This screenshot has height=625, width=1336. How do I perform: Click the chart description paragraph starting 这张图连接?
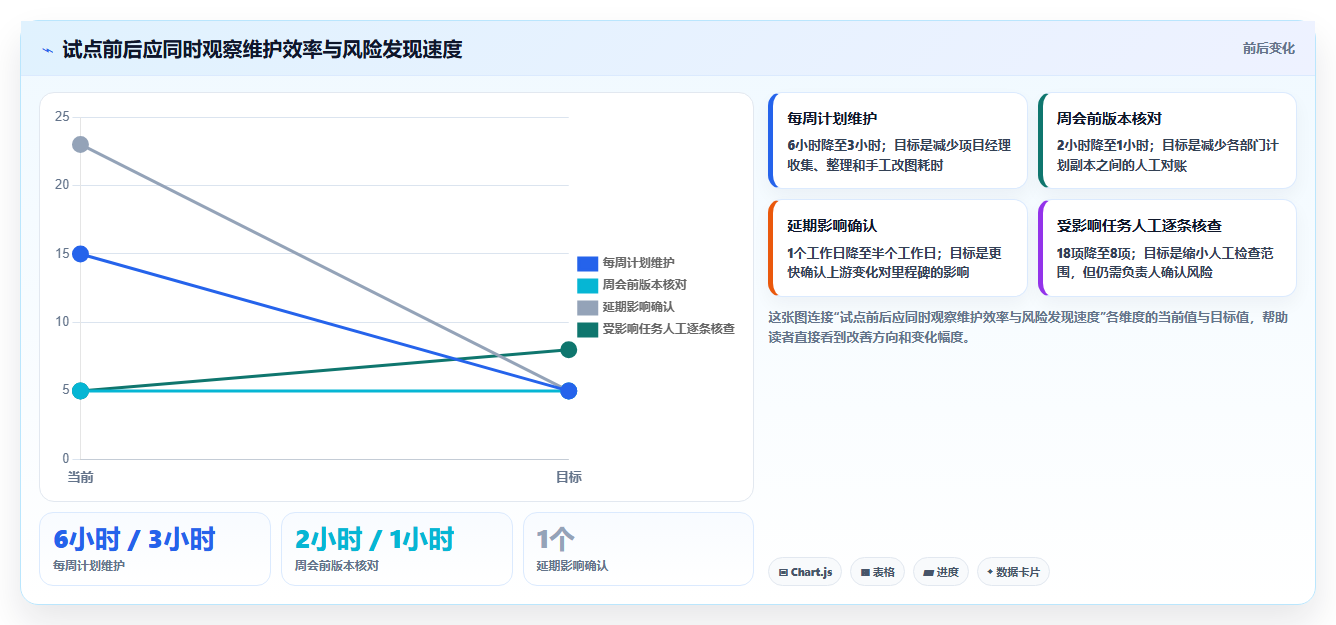click(1027, 327)
